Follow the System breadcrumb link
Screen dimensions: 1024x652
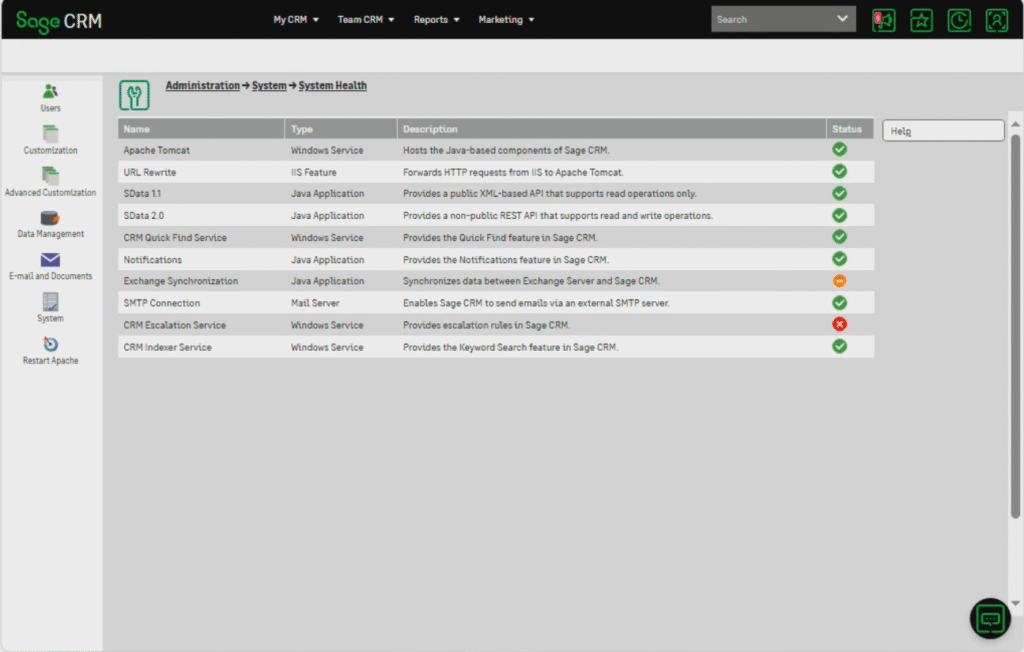coord(269,86)
